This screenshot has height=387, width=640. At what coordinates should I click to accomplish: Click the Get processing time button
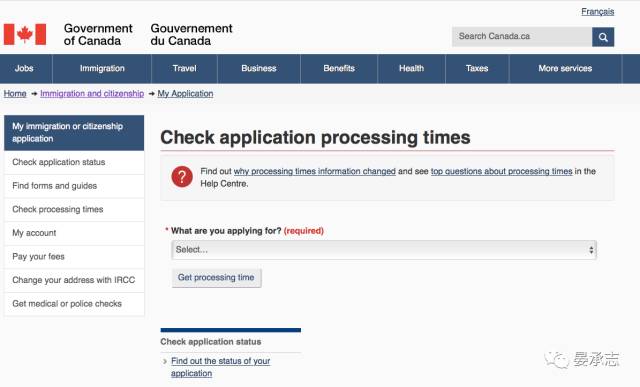point(216,278)
